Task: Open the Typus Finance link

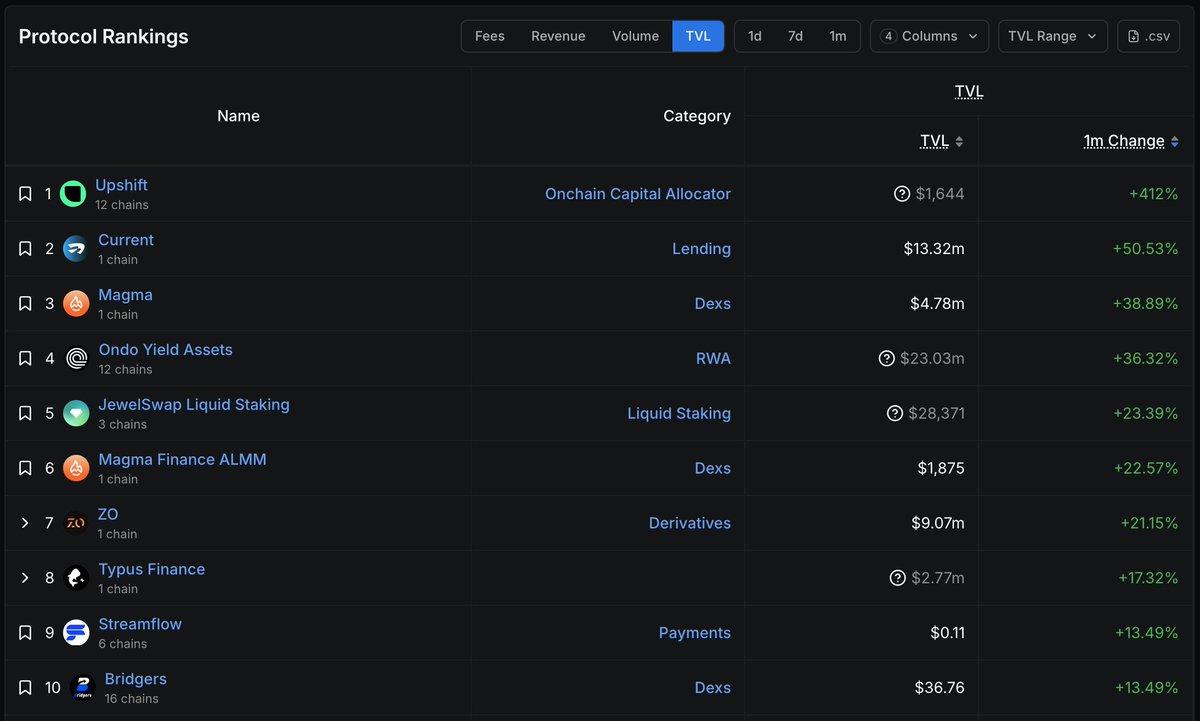Action: pos(151,569)
